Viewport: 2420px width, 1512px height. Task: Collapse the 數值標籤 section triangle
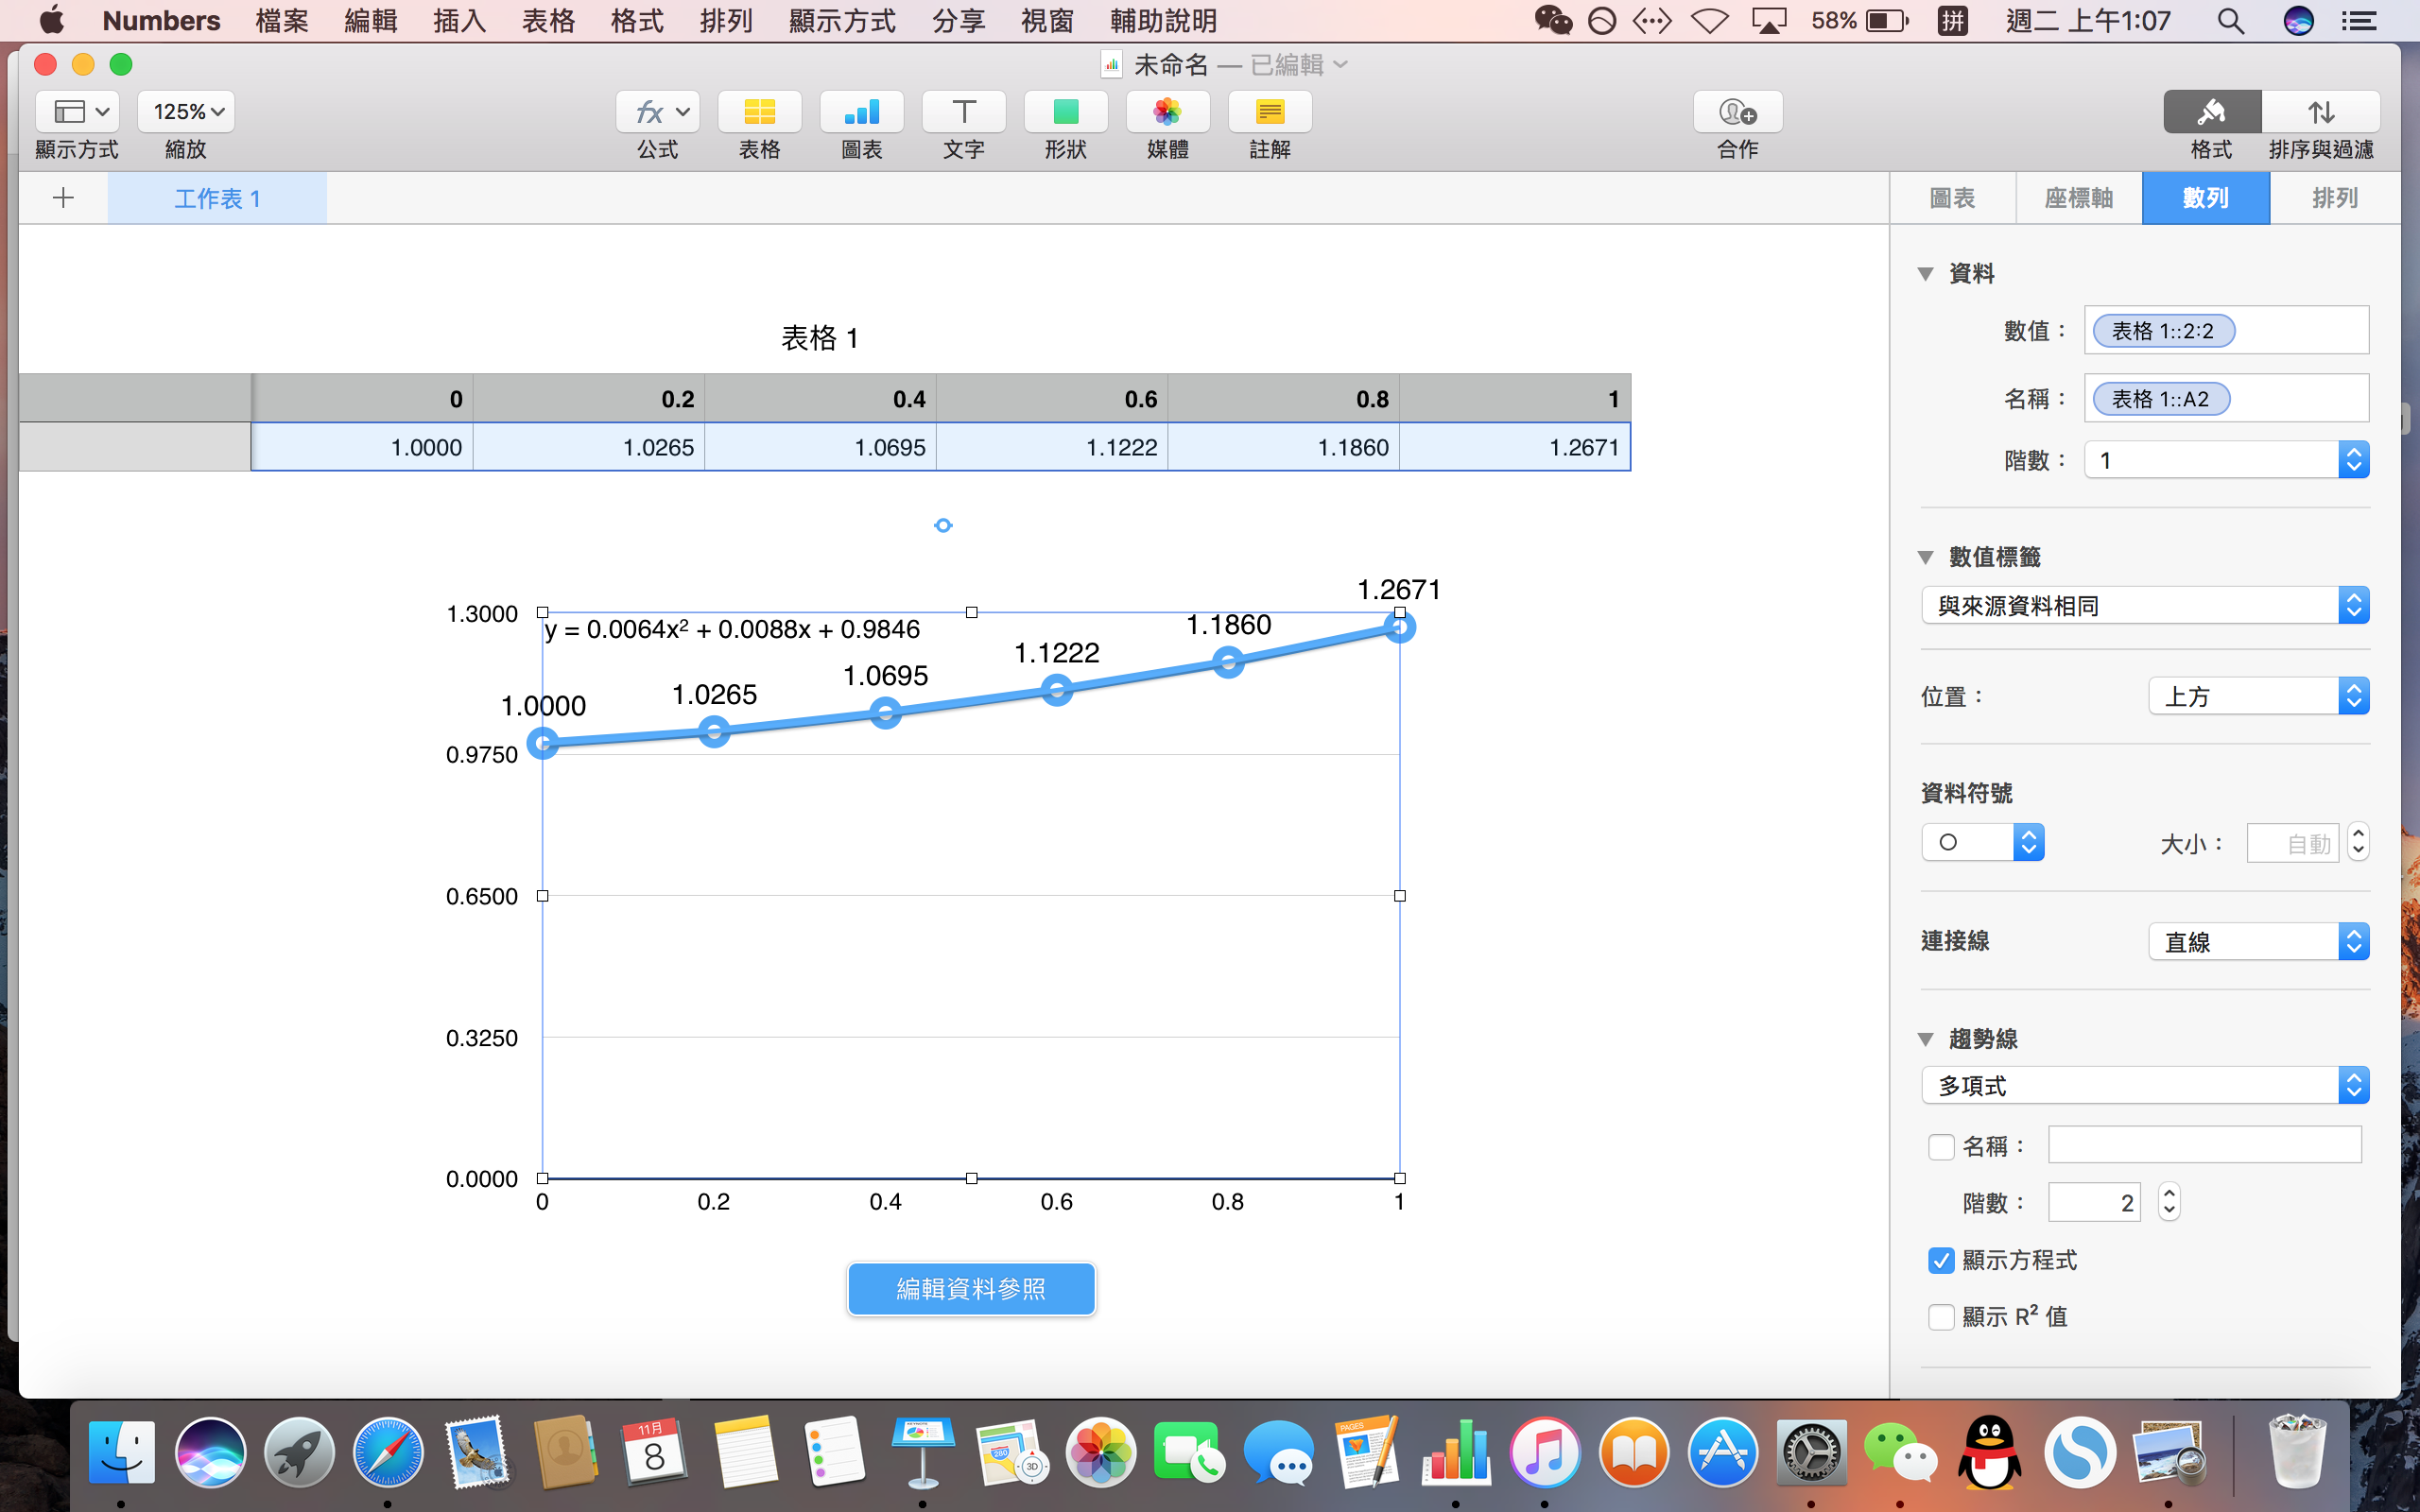(1926, 558)
